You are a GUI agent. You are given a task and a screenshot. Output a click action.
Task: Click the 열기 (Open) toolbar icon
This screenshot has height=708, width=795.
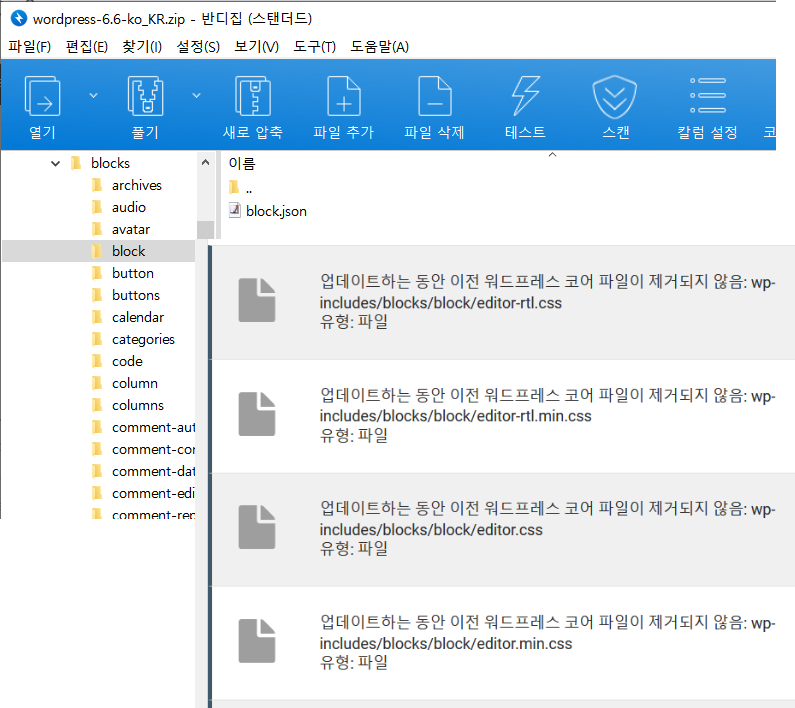tap(43, 96)
